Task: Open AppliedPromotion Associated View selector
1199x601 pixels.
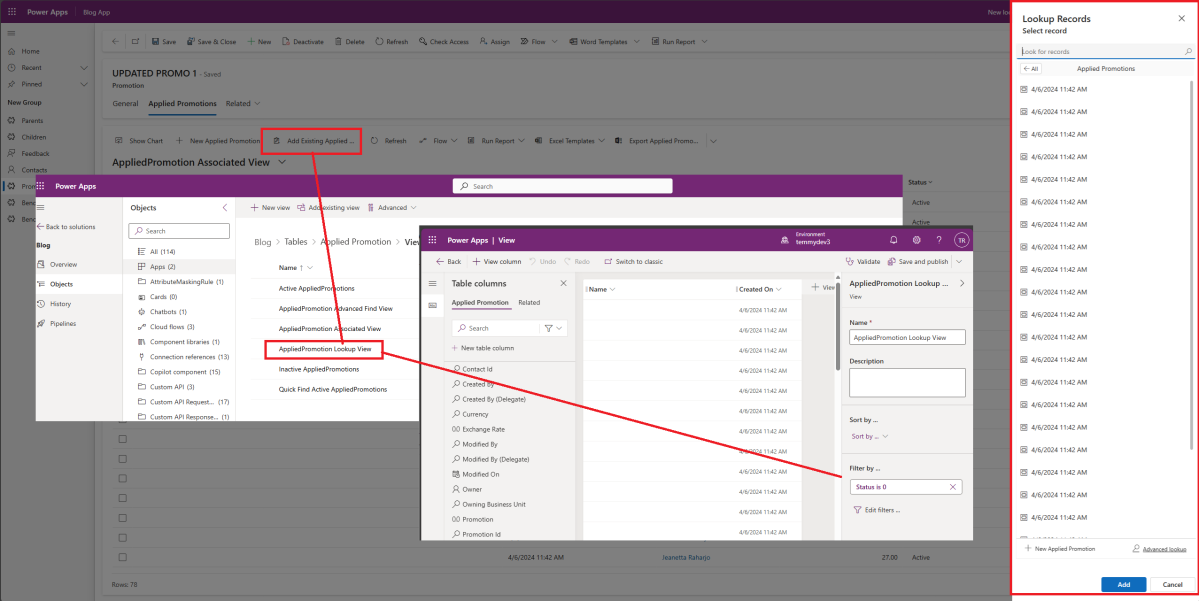Action: click(282, 162)
